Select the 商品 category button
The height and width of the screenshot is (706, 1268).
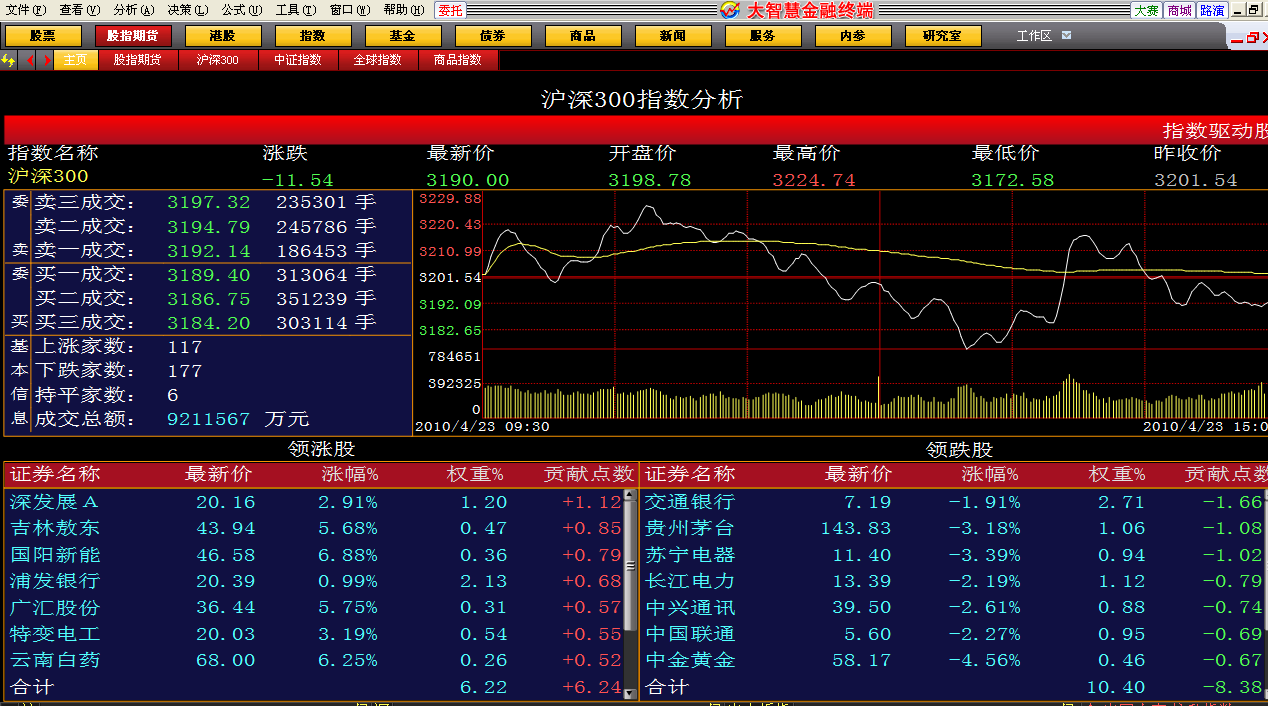click(583, 36)
